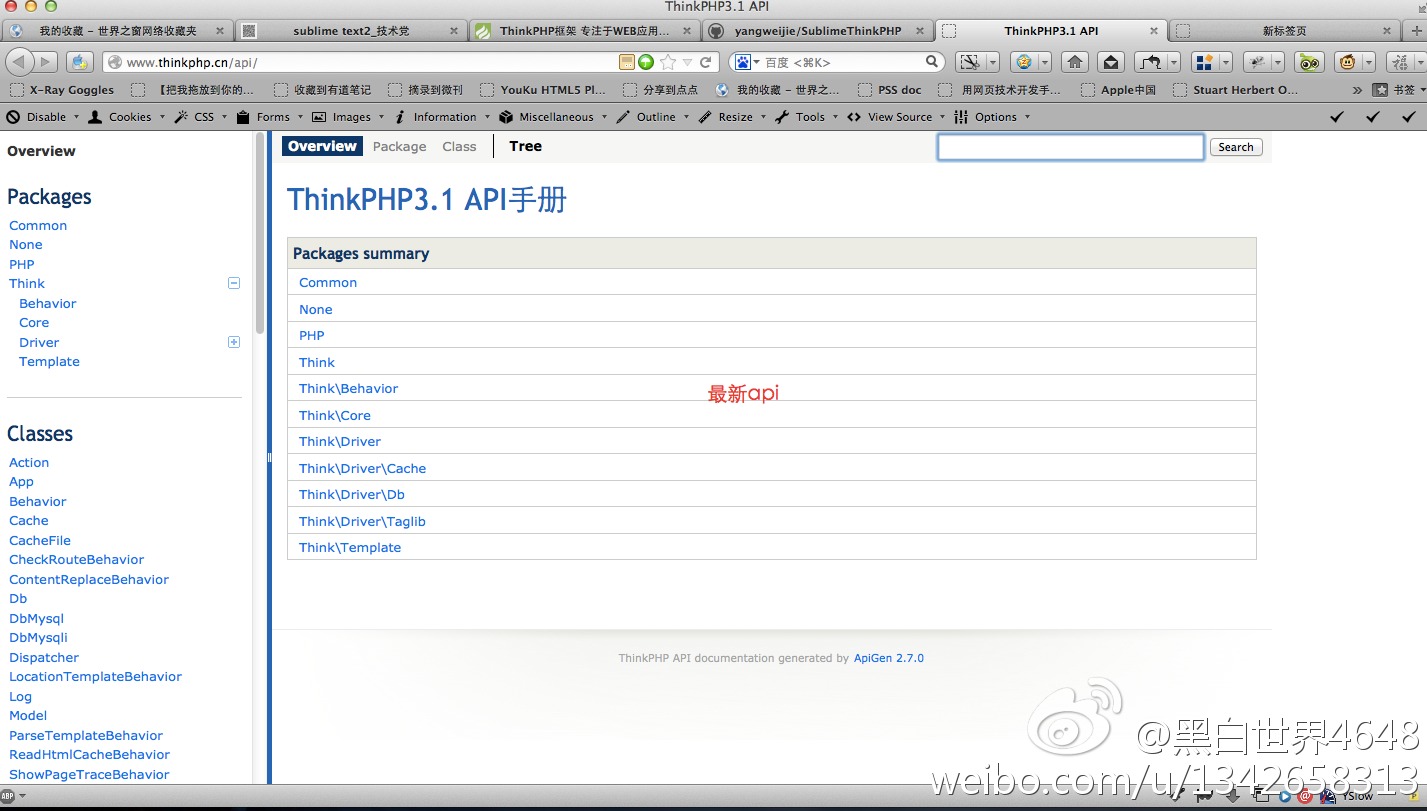Collapse the Think package in sidebar
The height and width of the screenshot is (811, 1427).
tap(234, 283)
